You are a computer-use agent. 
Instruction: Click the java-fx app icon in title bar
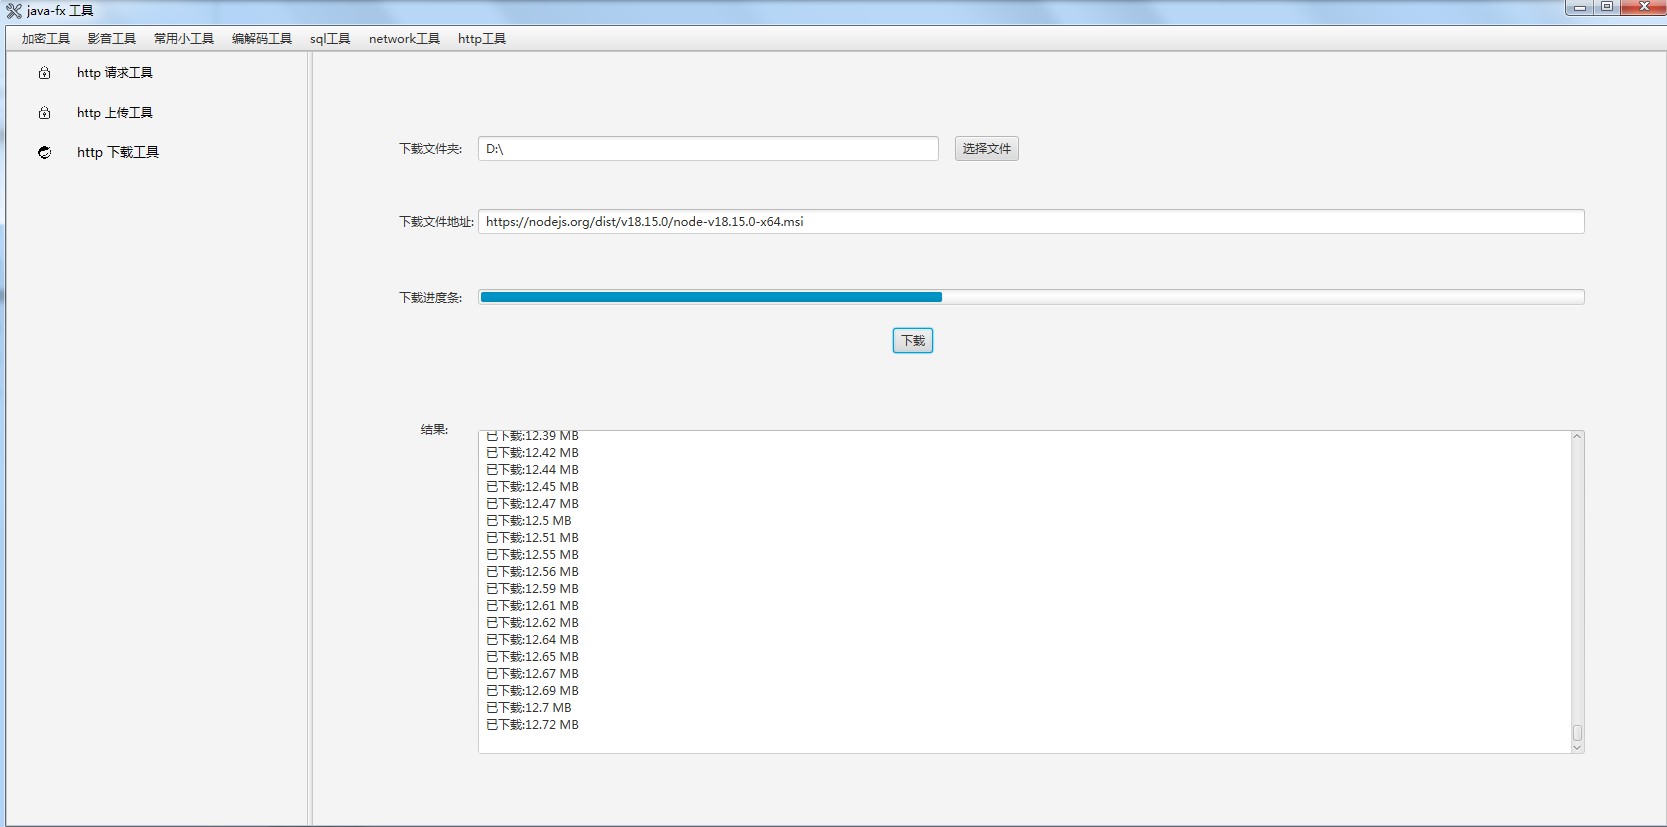tap(14, 11)
